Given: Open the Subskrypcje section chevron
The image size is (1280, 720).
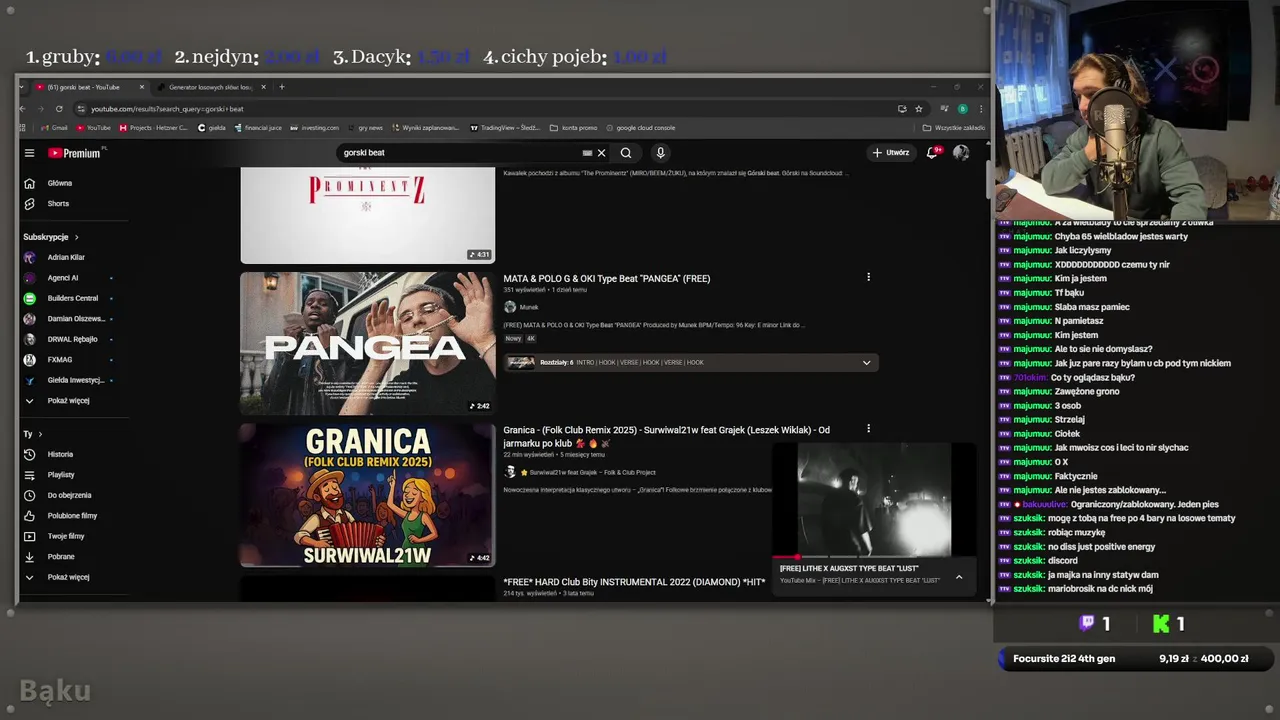Looking at the screenshot, I should [x=76, y=237].
